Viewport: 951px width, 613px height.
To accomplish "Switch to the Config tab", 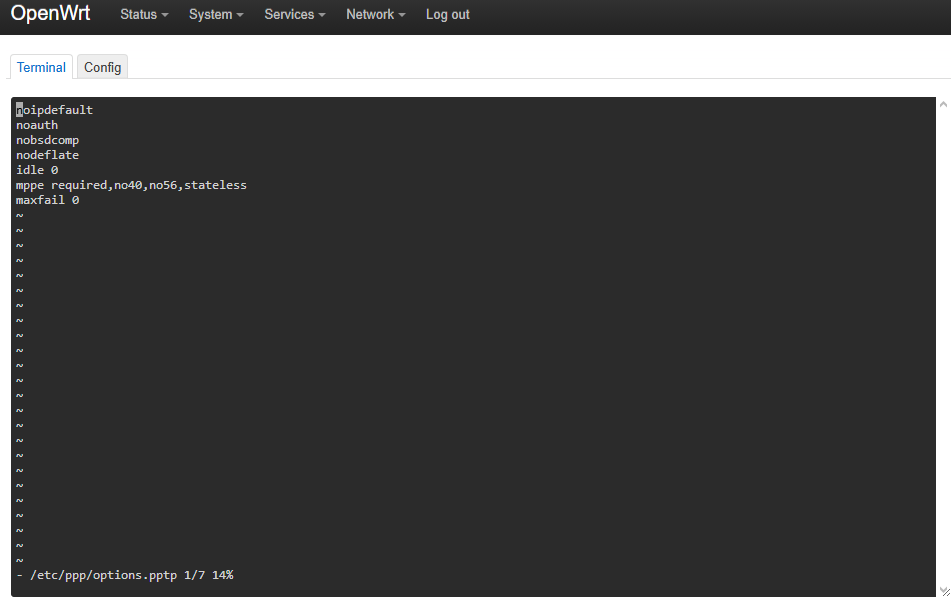I will point(102,67).
